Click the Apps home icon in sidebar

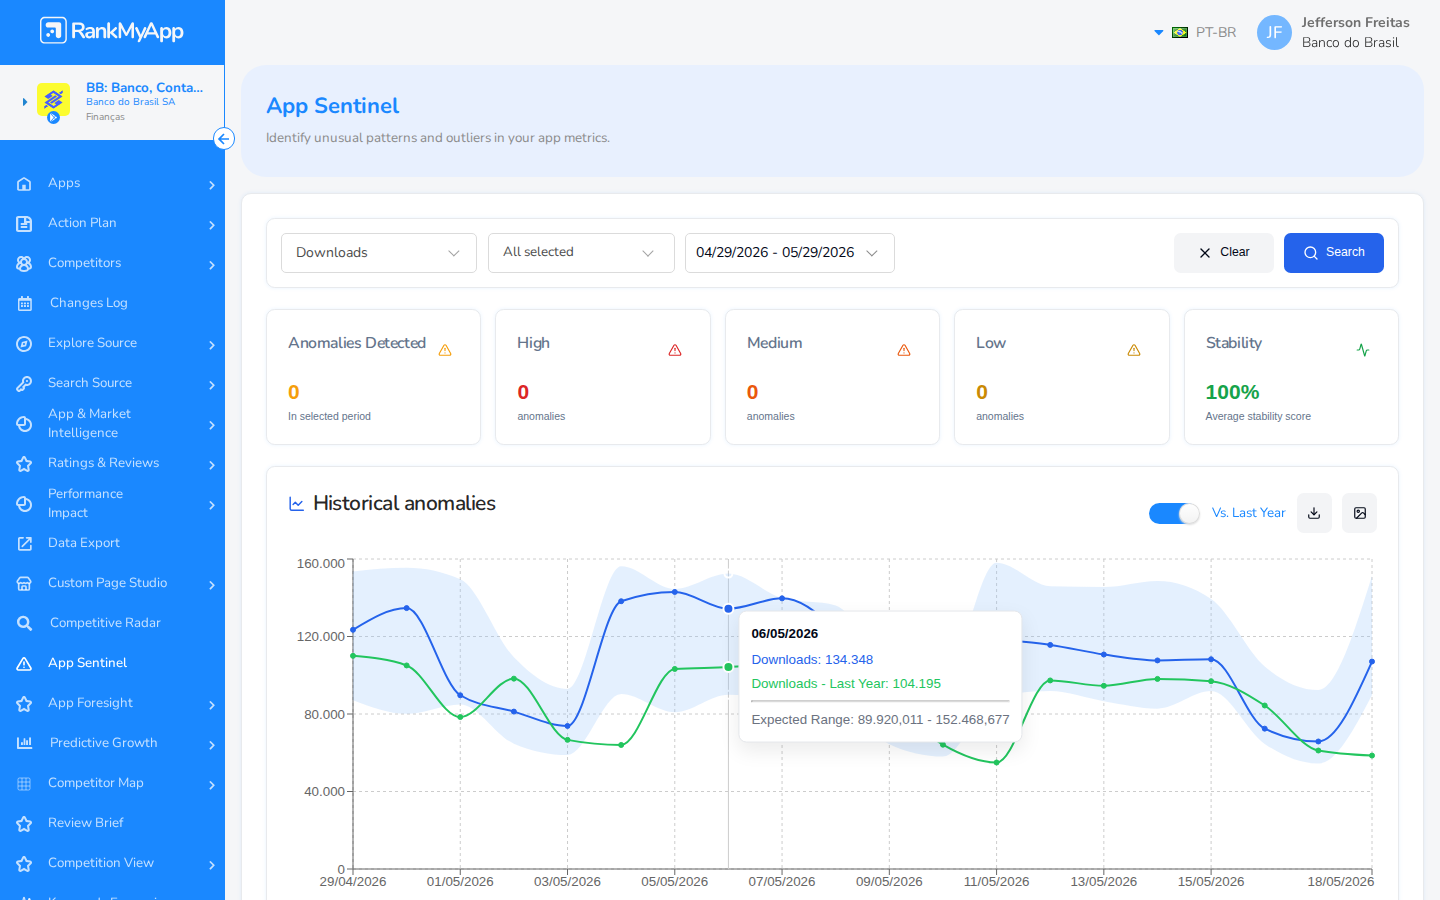24,184
